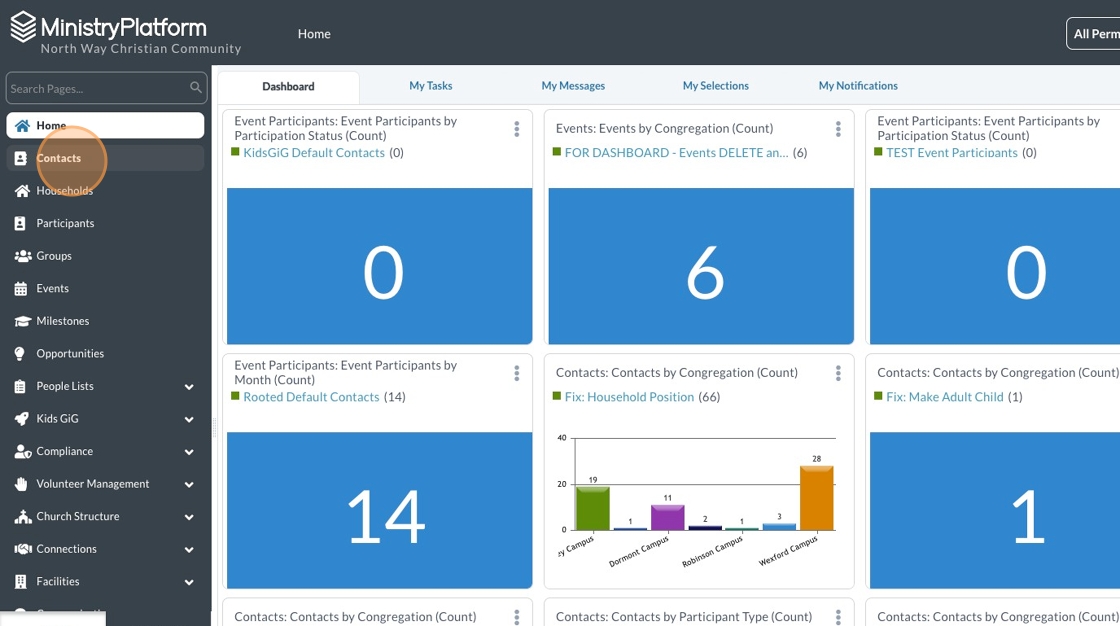The height and width of the screenshot is (626, 1120).
Task: Click the blue tile showing count 14
Action: (x=379, y=510)
